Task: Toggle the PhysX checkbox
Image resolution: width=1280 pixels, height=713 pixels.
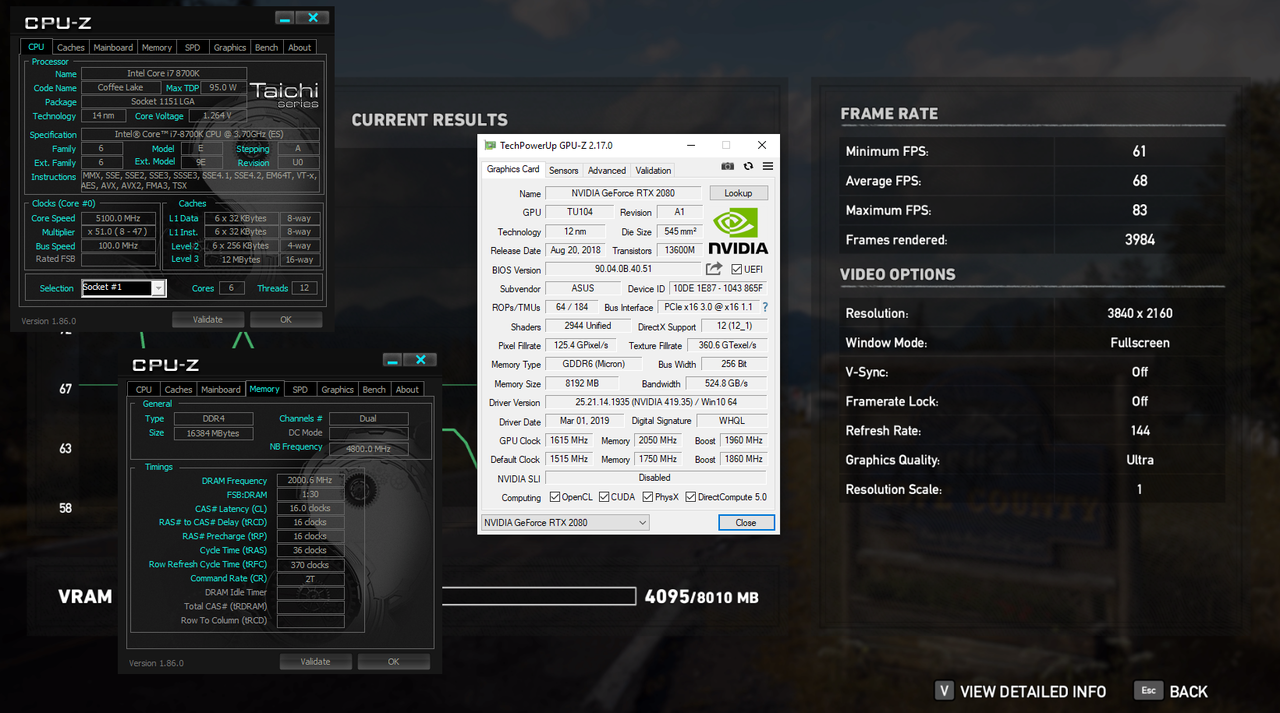Action: click(x=648, y=497)
